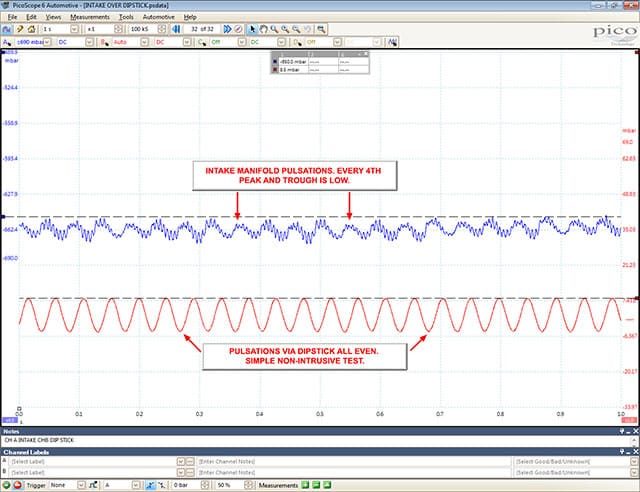Adjust trigger threshold 0 bar stepper
Screen dimensions: 640x492
click(205, 485)
